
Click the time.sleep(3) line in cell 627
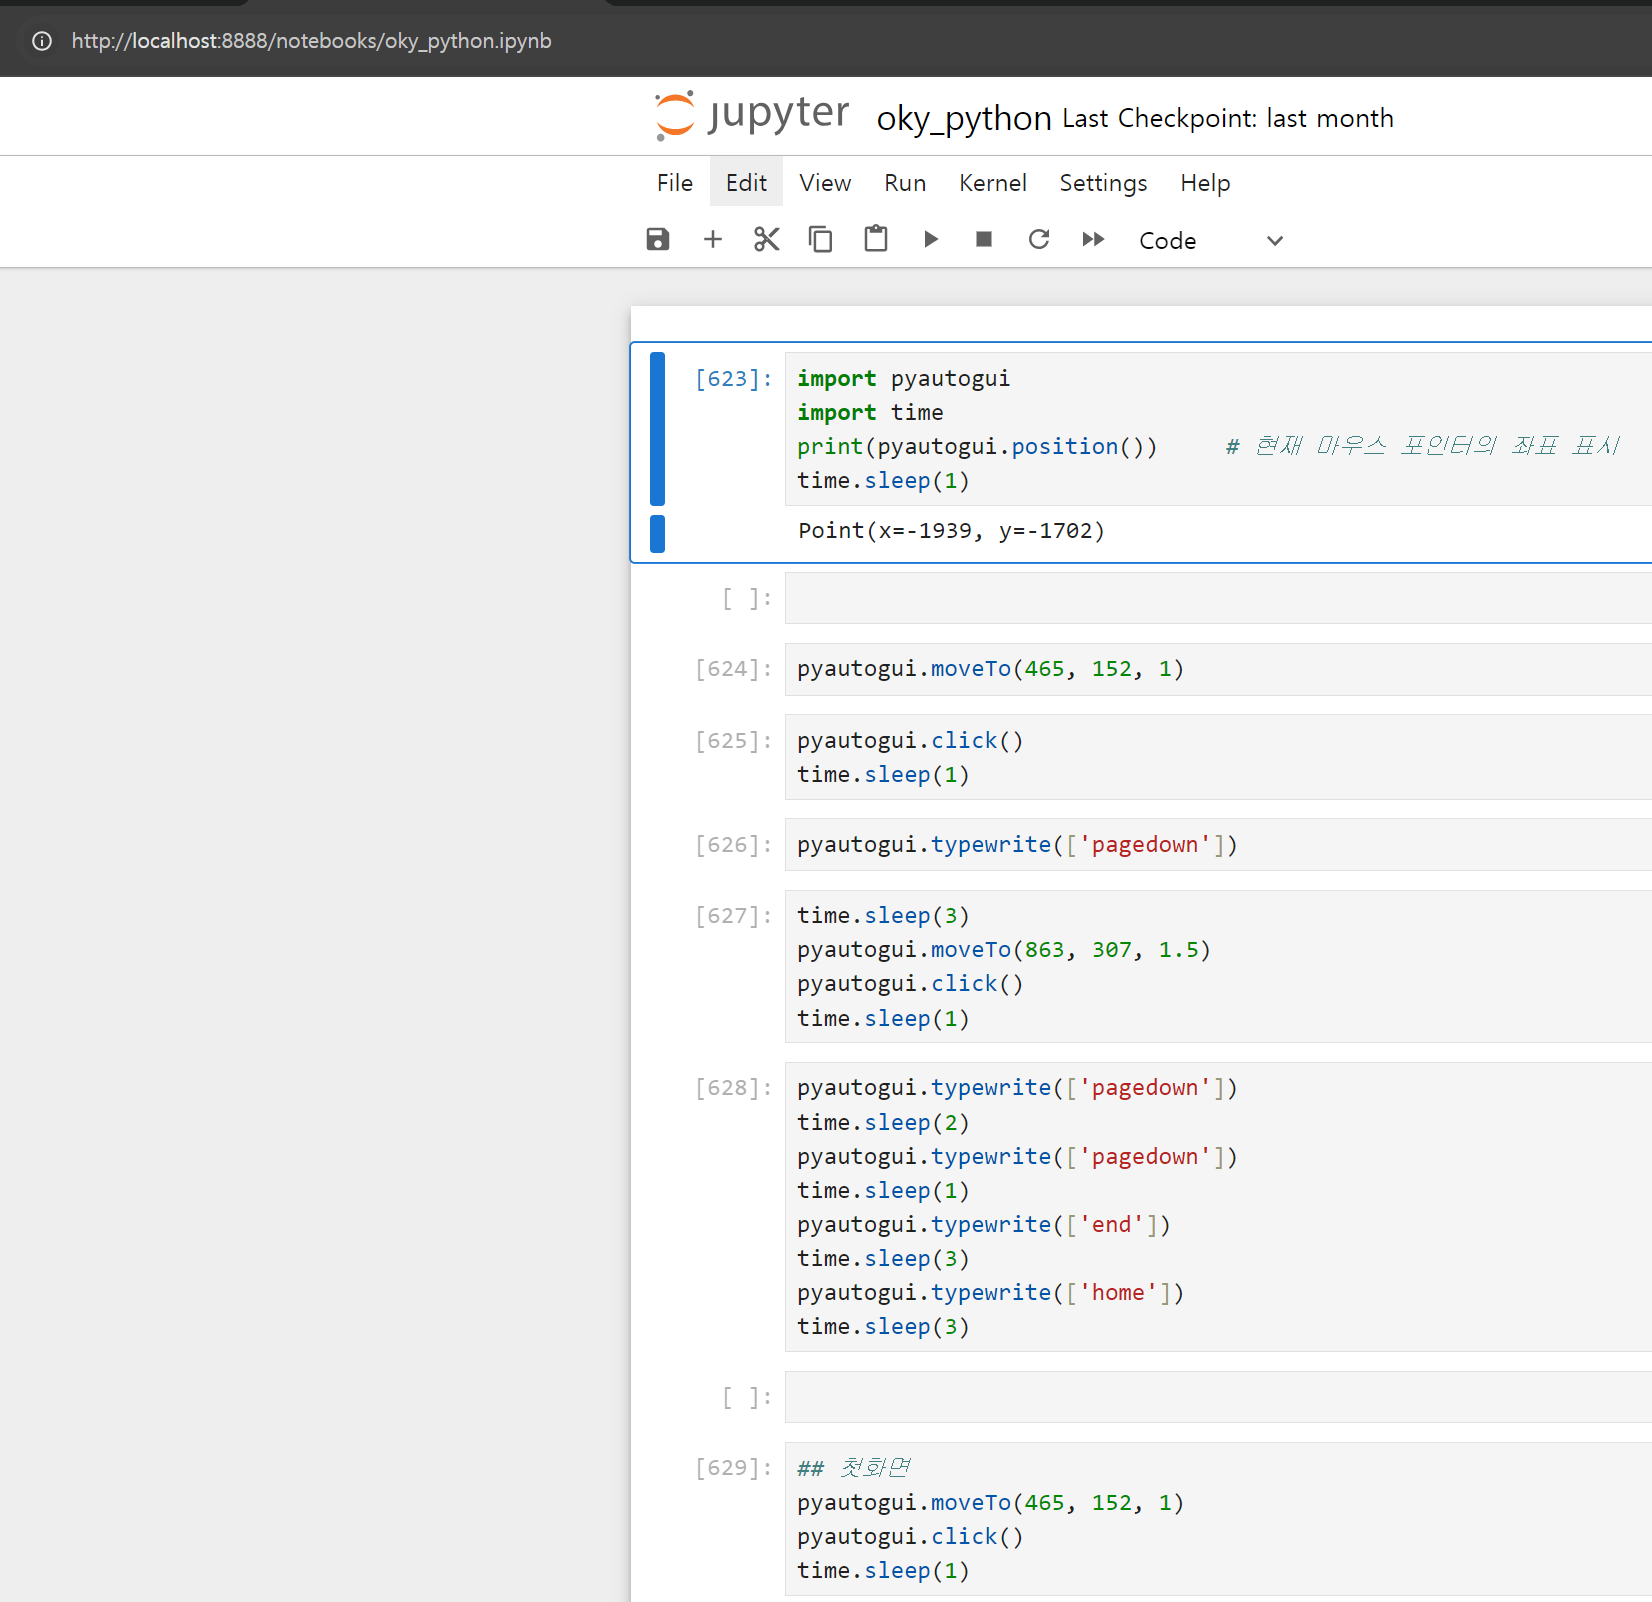click(x=883, y=916)
